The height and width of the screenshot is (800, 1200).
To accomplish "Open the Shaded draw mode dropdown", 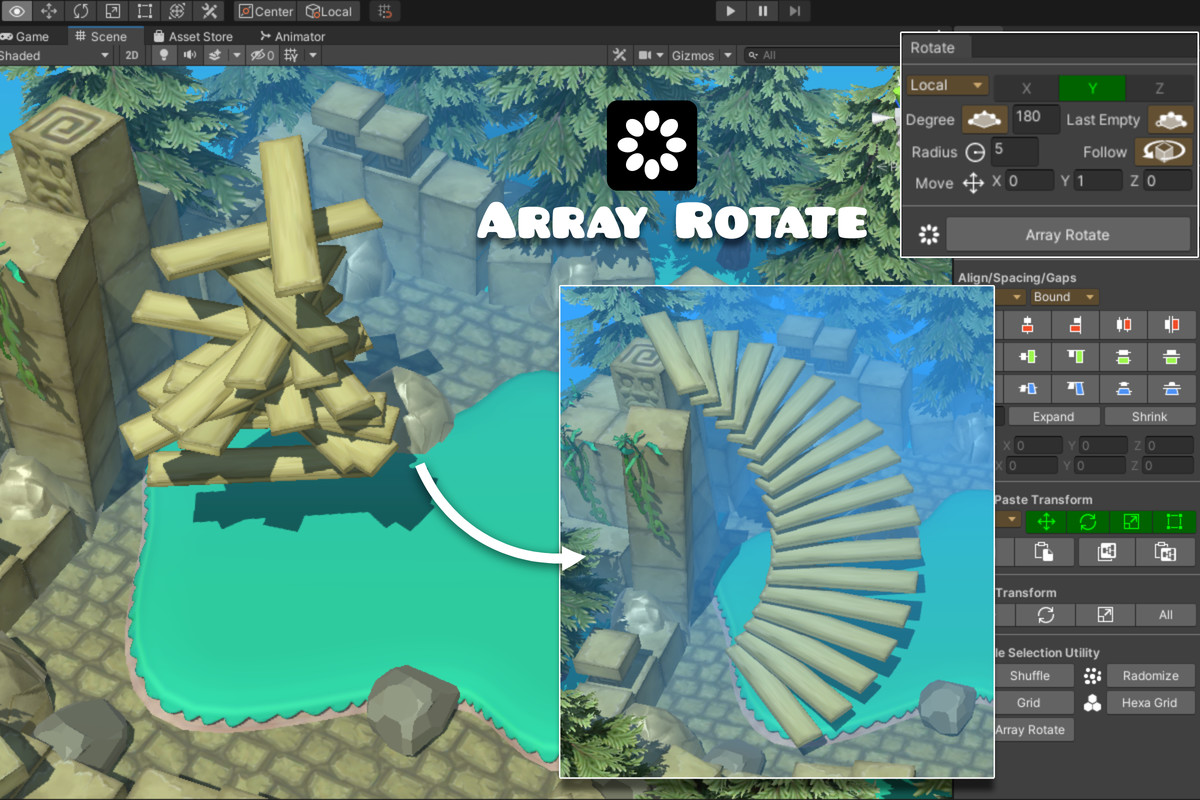I will (x=55, y=55).
